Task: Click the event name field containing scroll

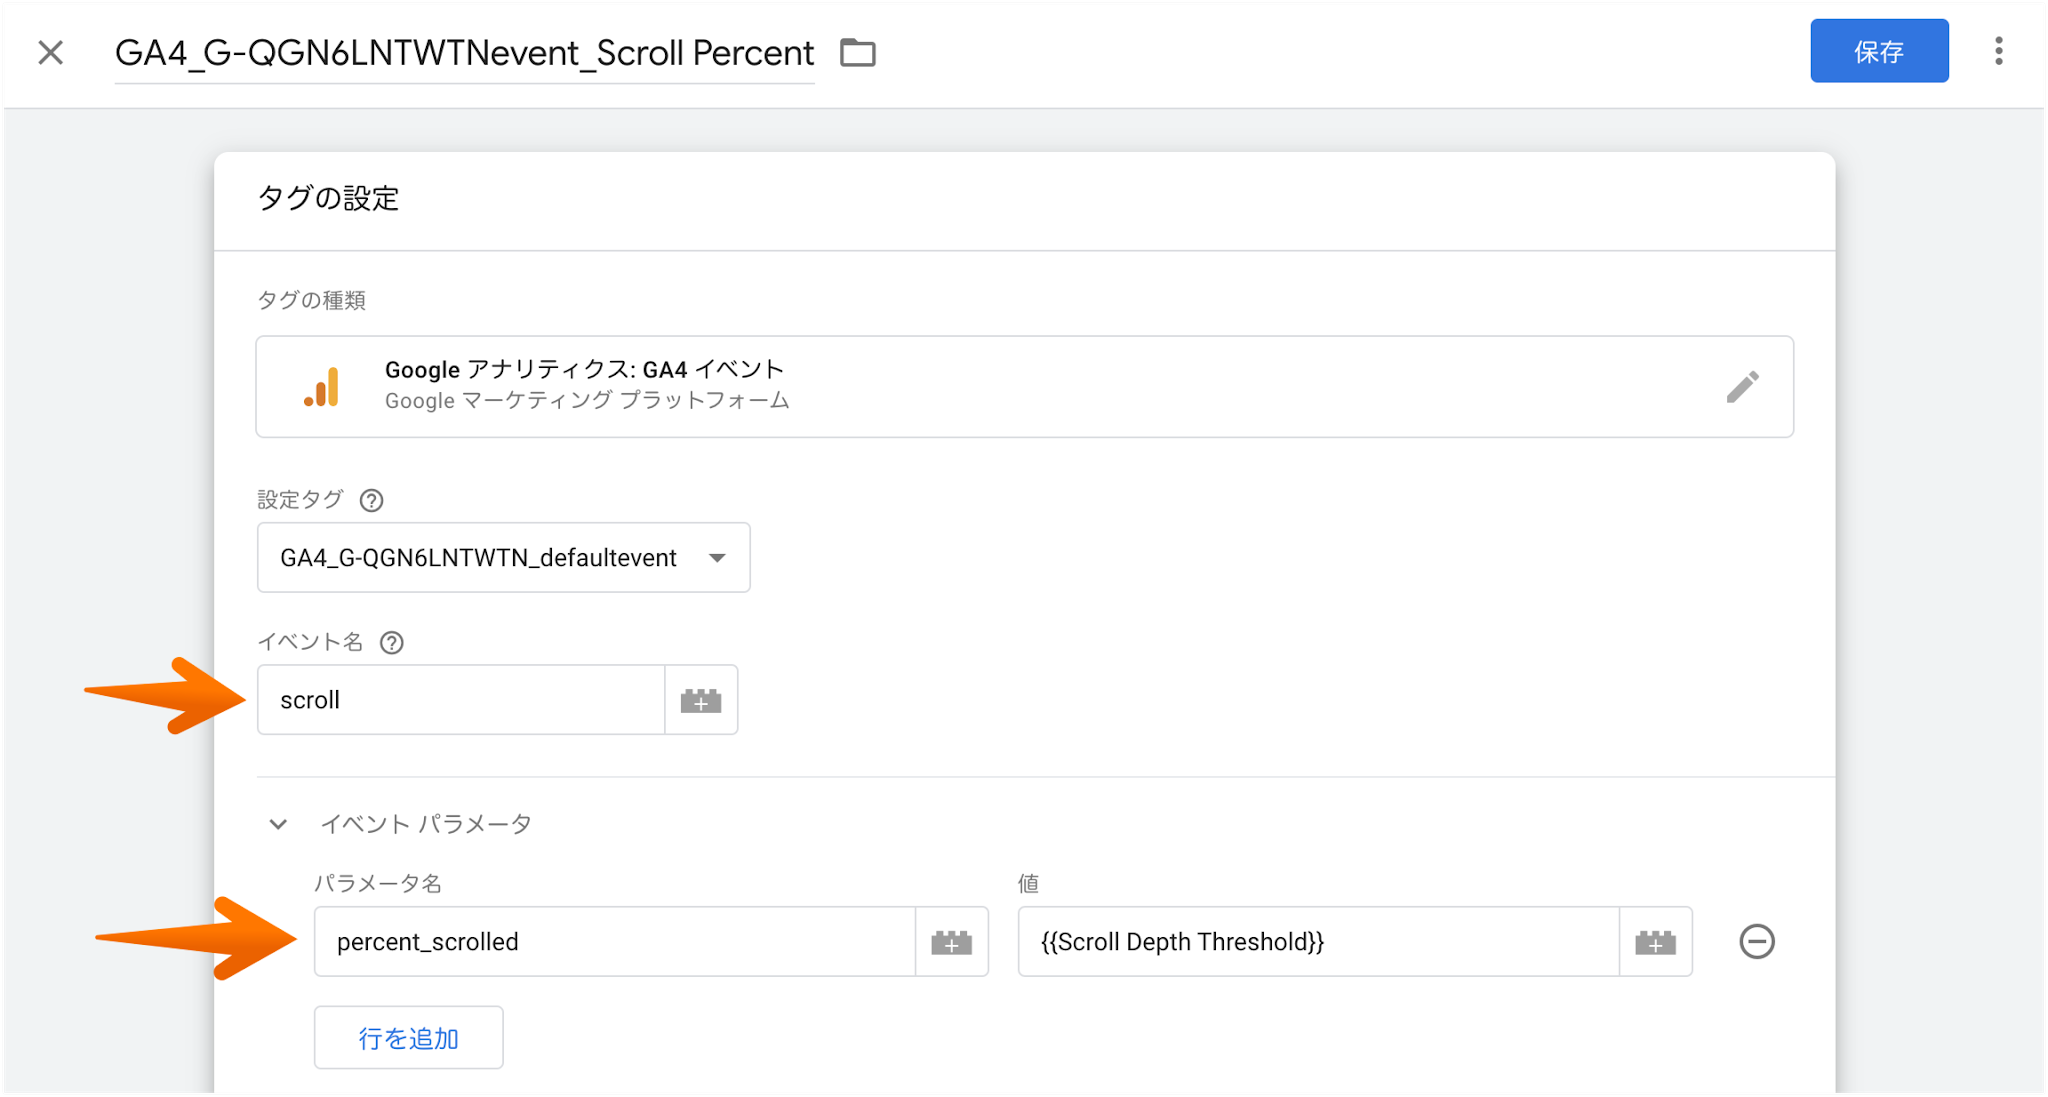Action: click(461, 700)
